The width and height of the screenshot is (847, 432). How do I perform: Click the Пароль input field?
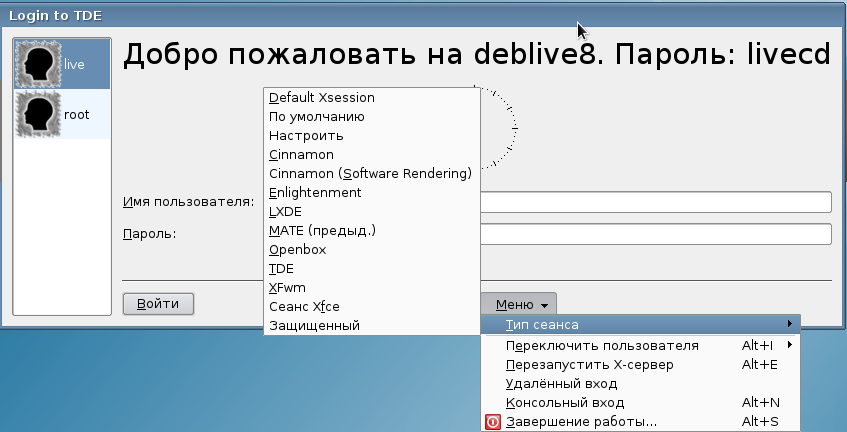[655, 234]
